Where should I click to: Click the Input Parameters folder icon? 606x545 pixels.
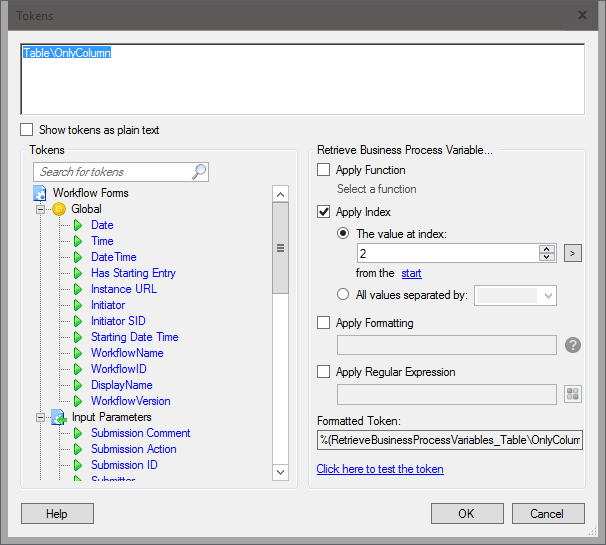(59, 417)
